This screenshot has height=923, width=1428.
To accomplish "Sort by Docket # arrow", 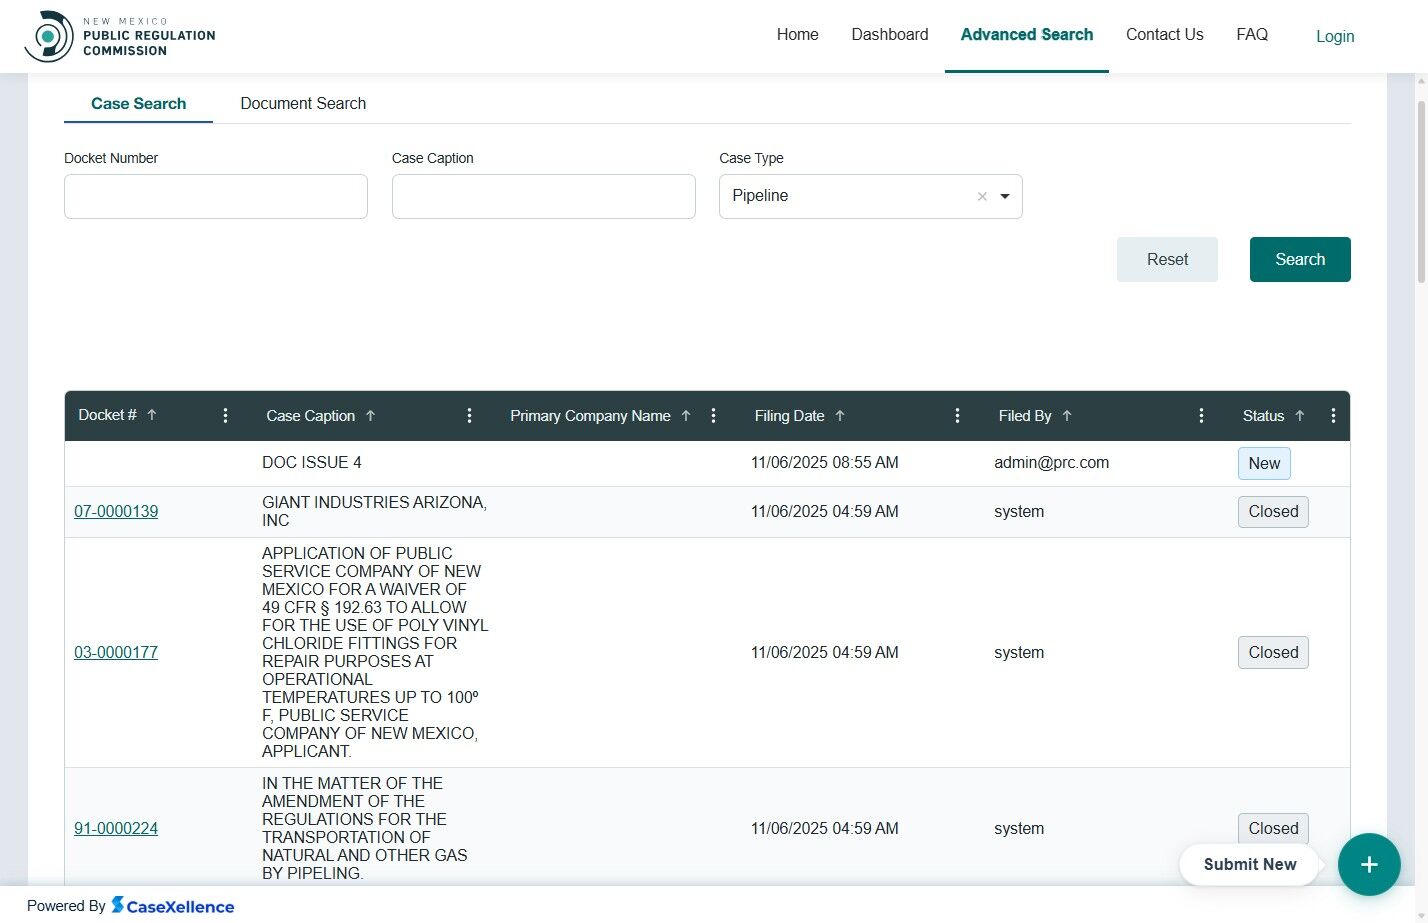I will 152,415.
